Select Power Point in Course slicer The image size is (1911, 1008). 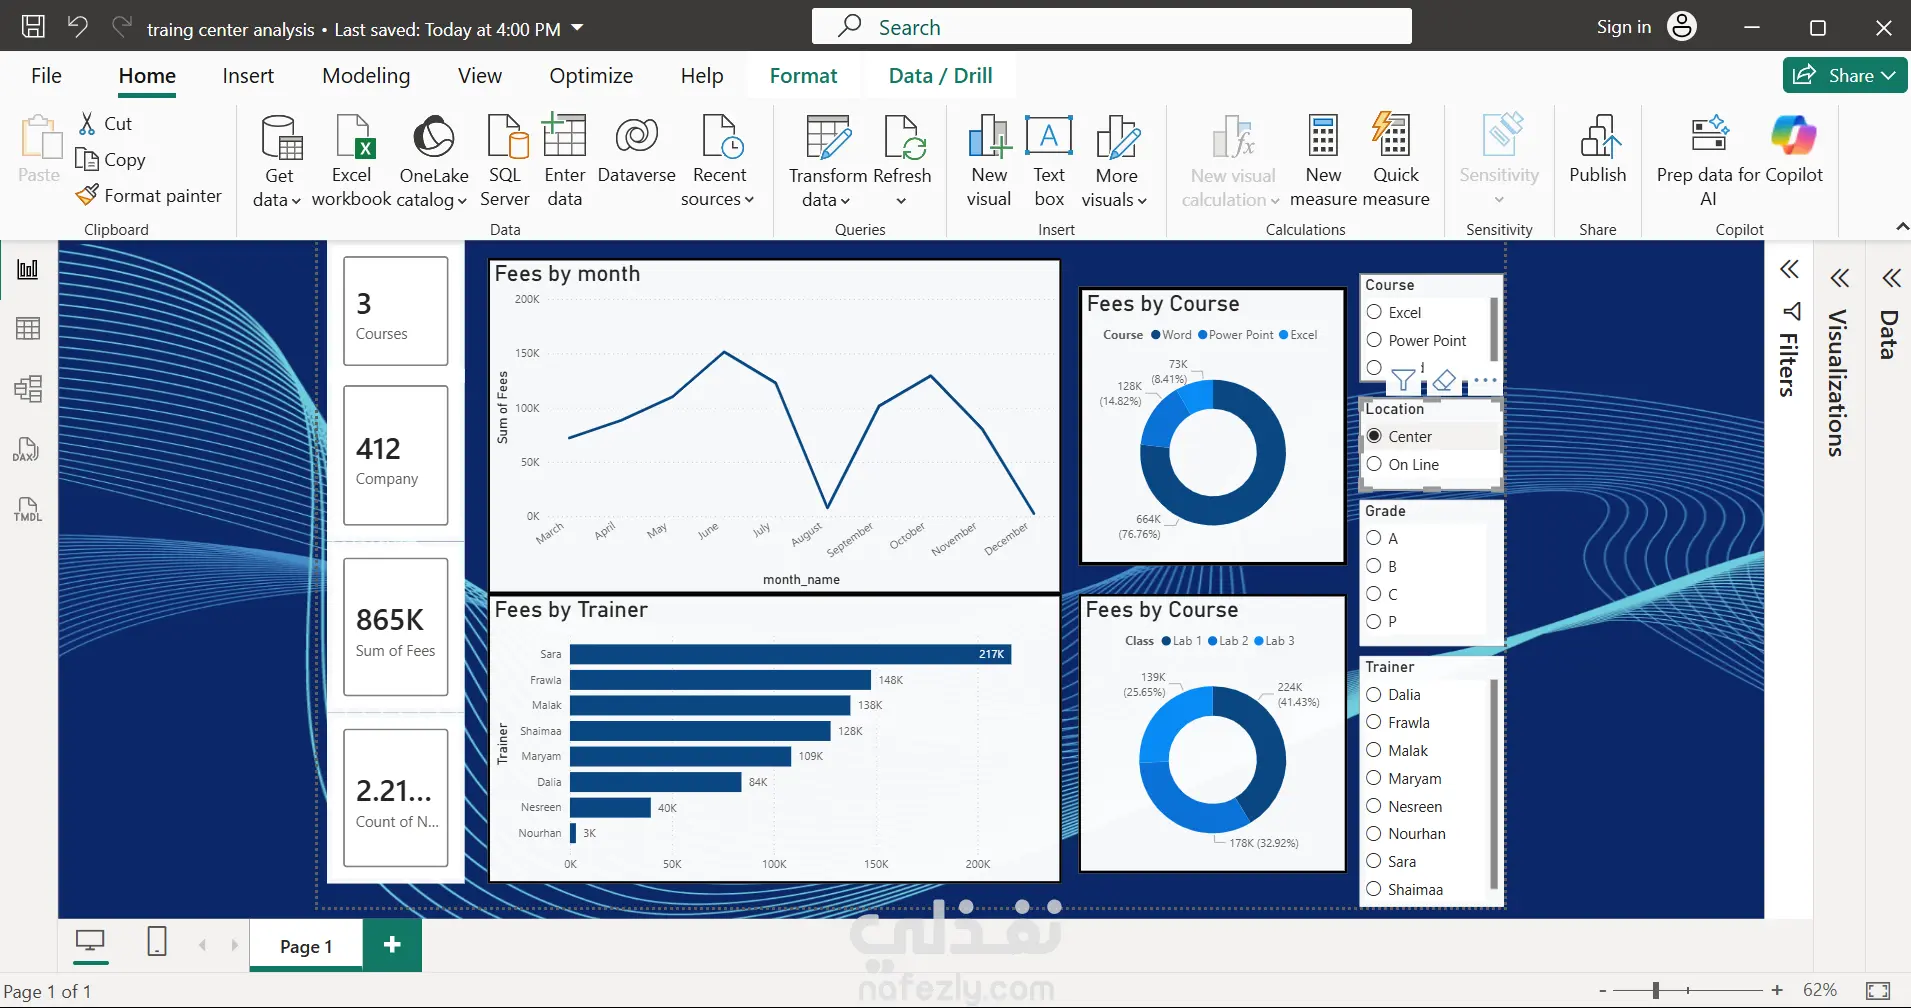(x=1375, y=340)
